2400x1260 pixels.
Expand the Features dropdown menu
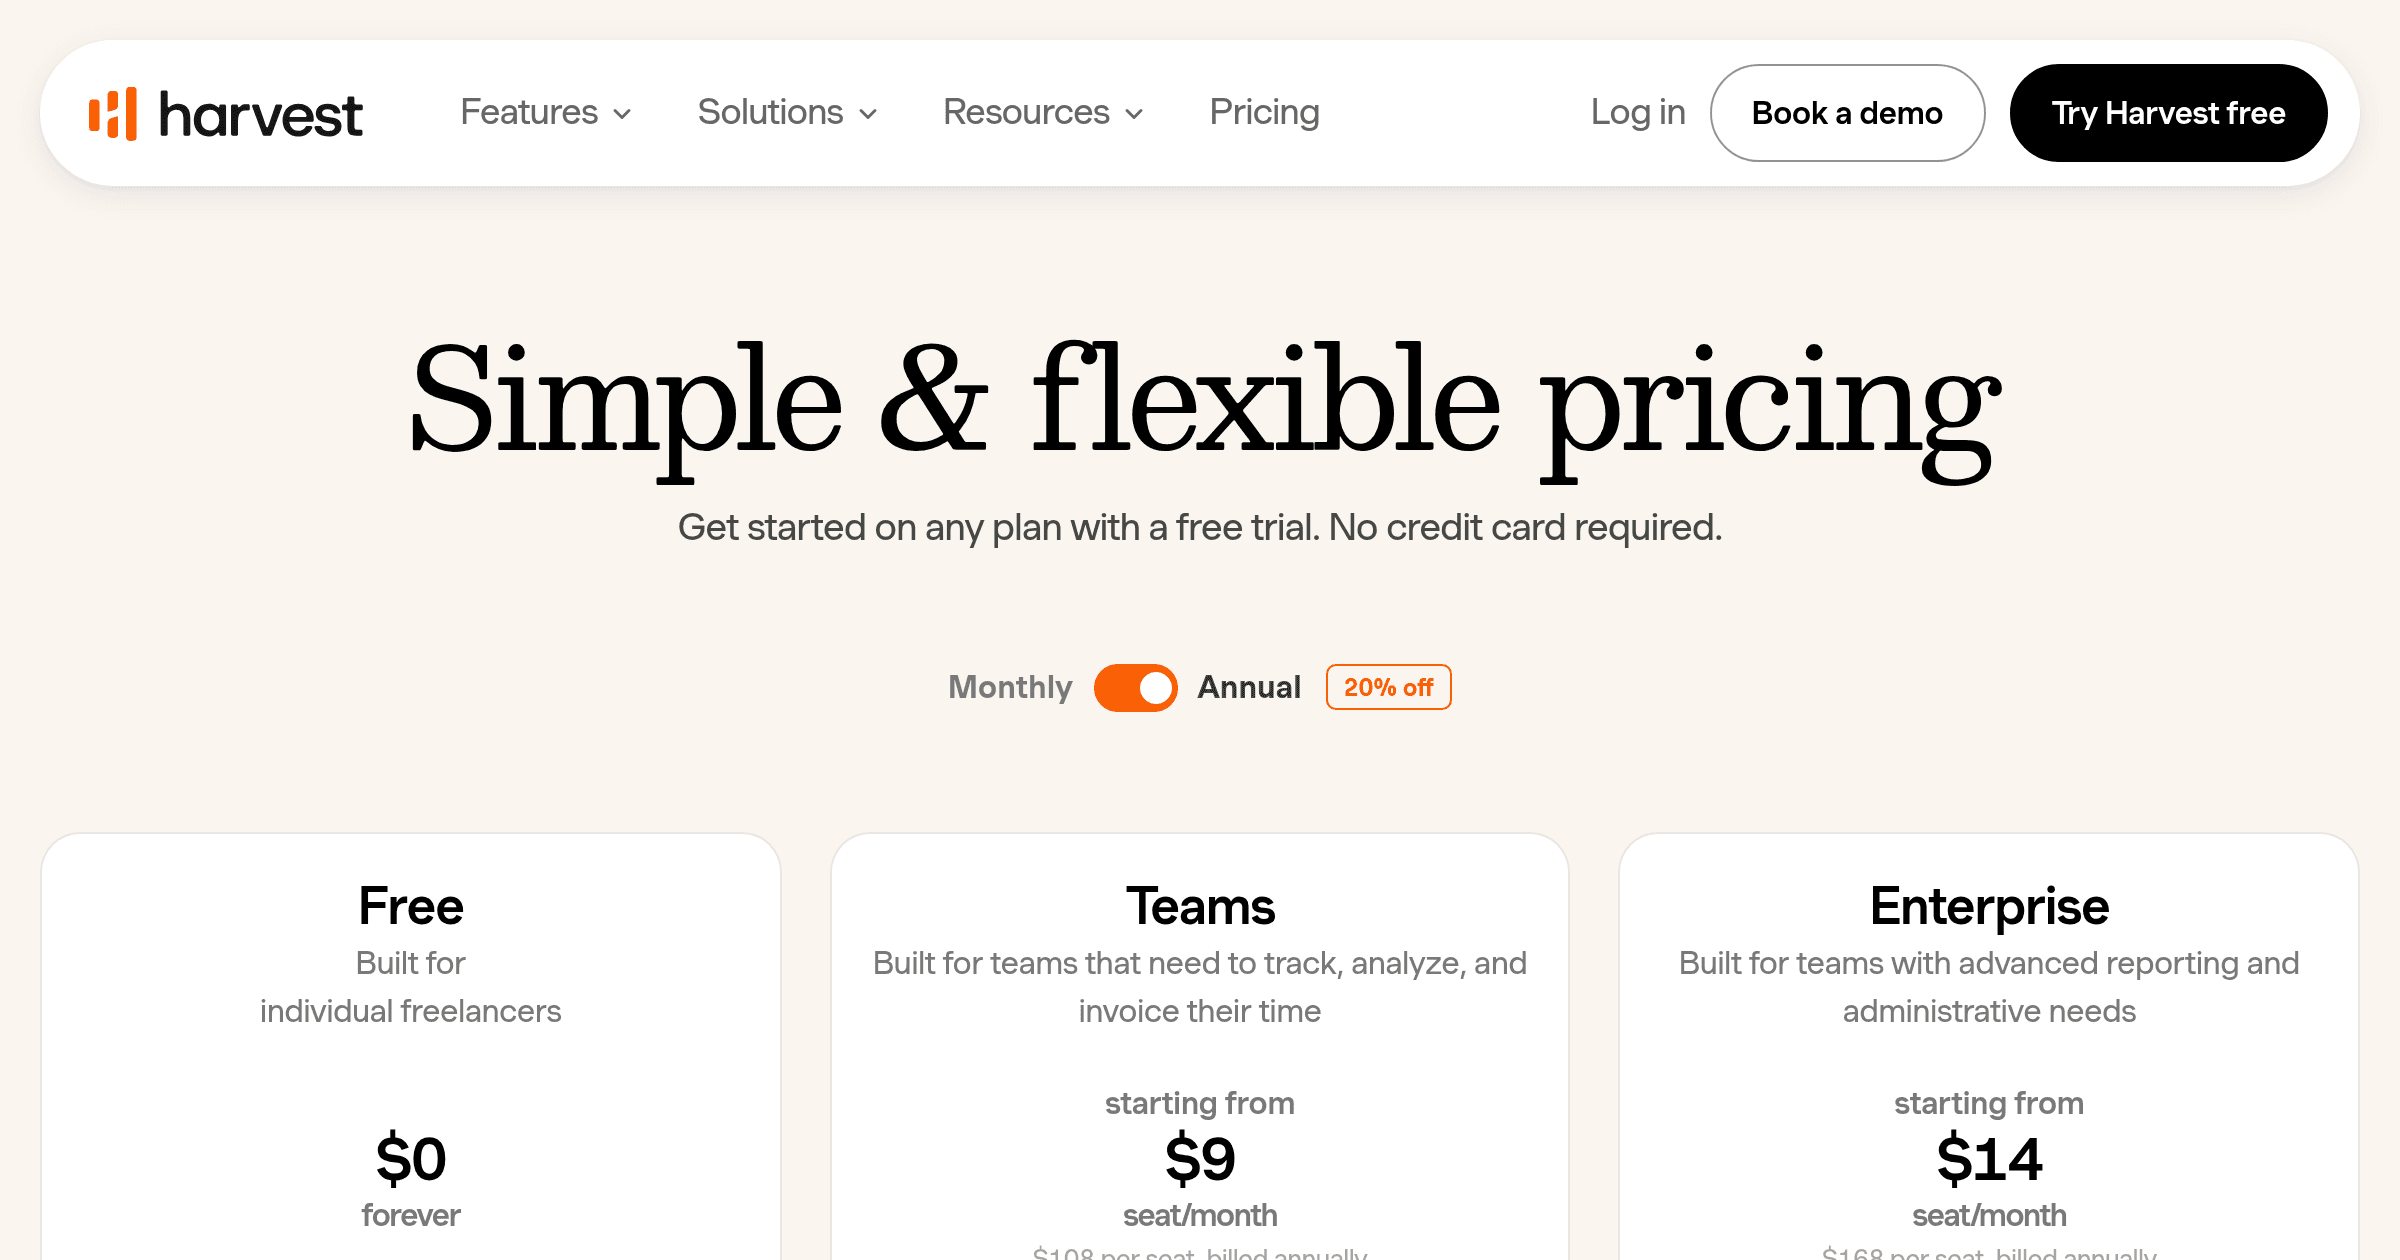coord(546,112)
